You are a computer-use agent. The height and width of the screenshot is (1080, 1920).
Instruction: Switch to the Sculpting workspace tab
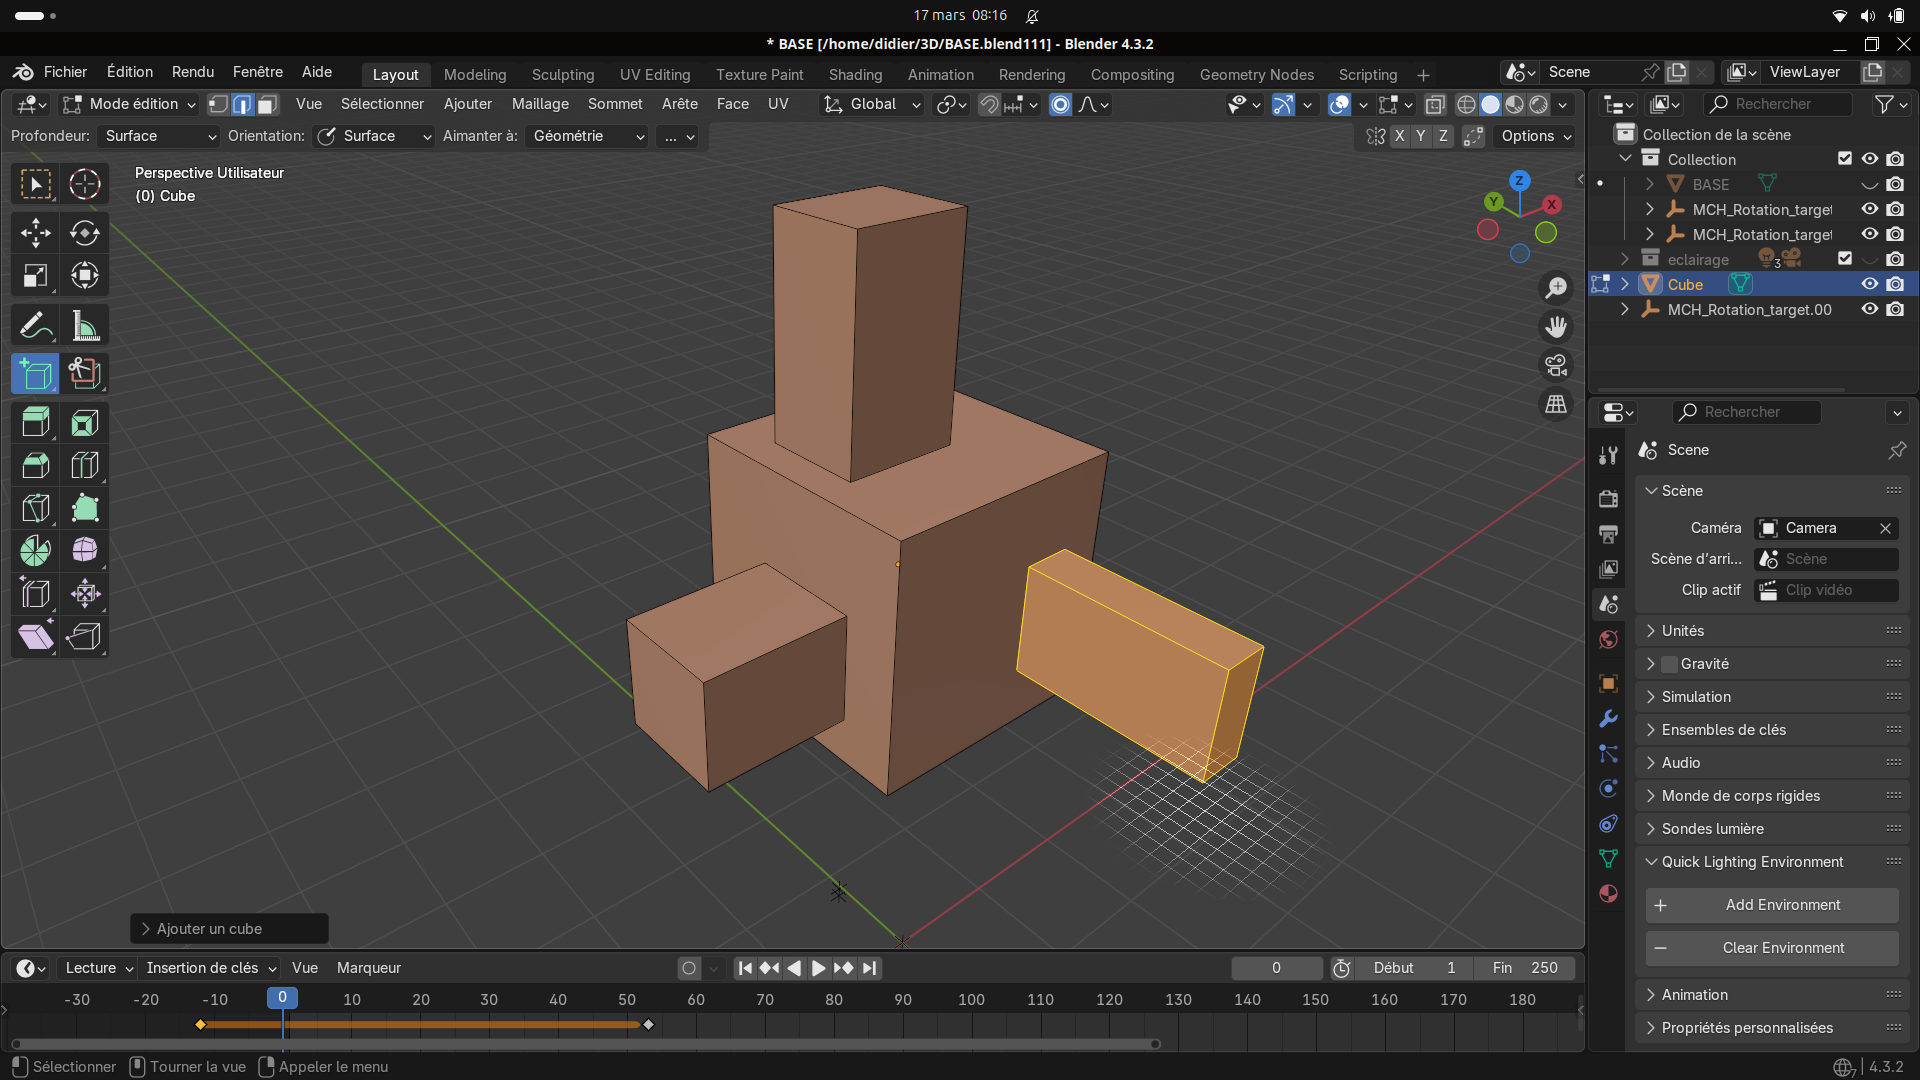coord(562,74)
